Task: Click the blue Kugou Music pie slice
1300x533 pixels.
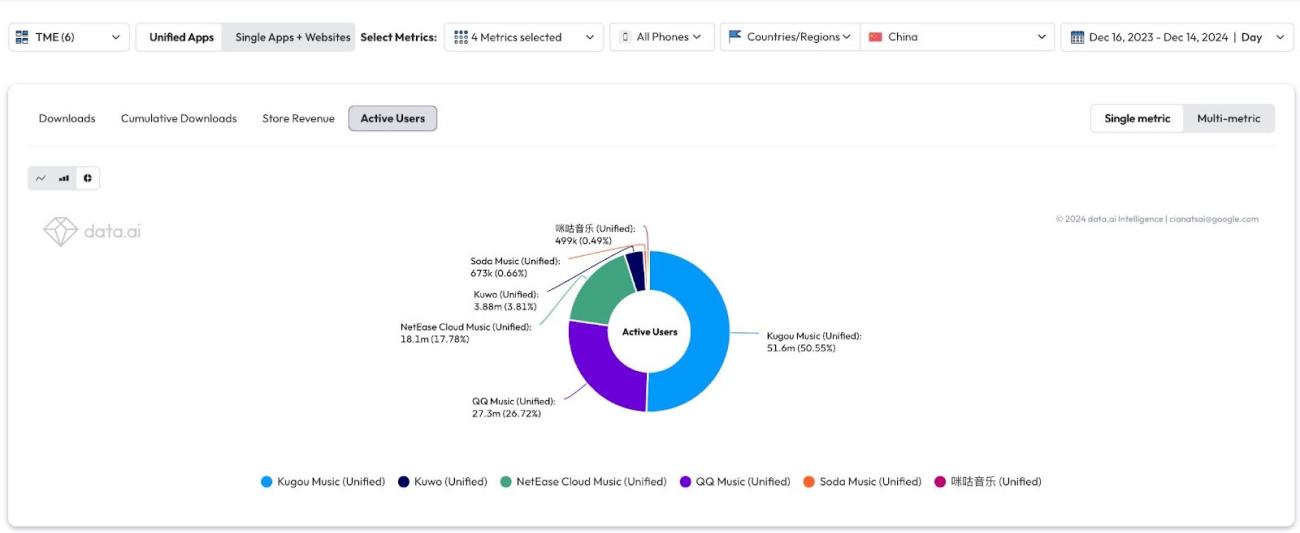Action: [708, 330]
